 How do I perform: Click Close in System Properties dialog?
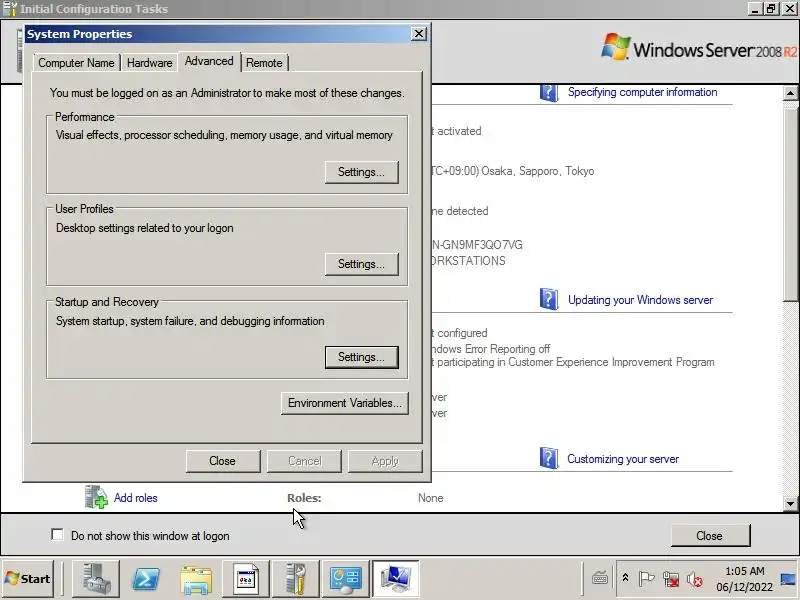[223, 461]
